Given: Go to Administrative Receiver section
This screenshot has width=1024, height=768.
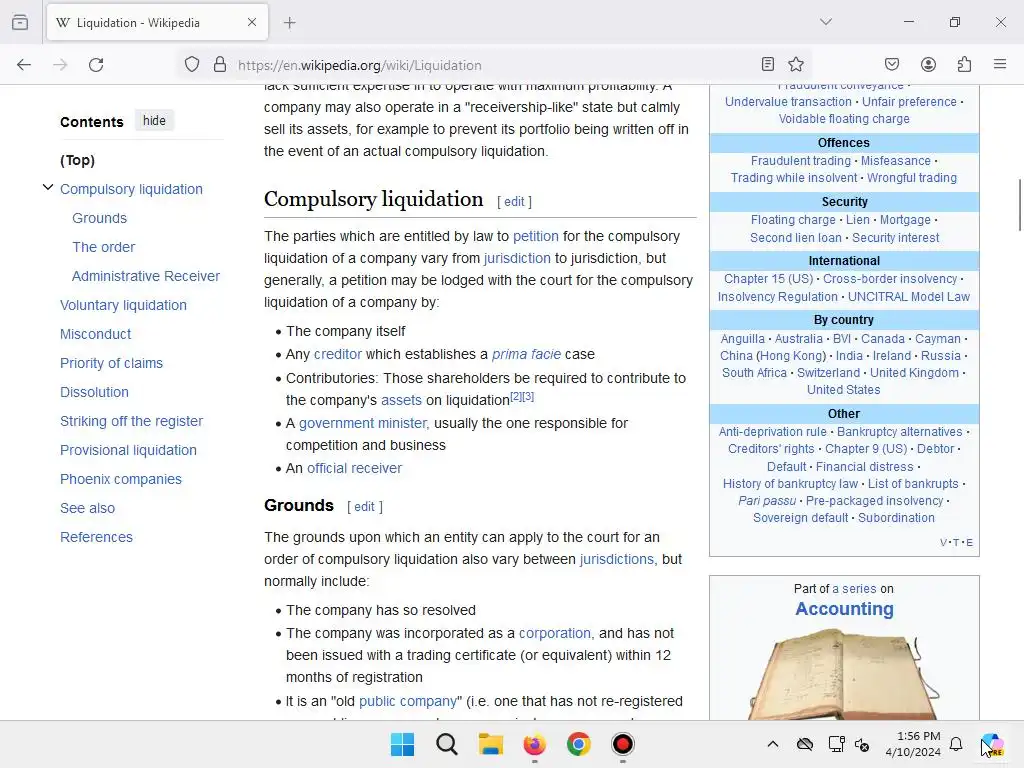Looking at the screenshot, I should 146,276.
